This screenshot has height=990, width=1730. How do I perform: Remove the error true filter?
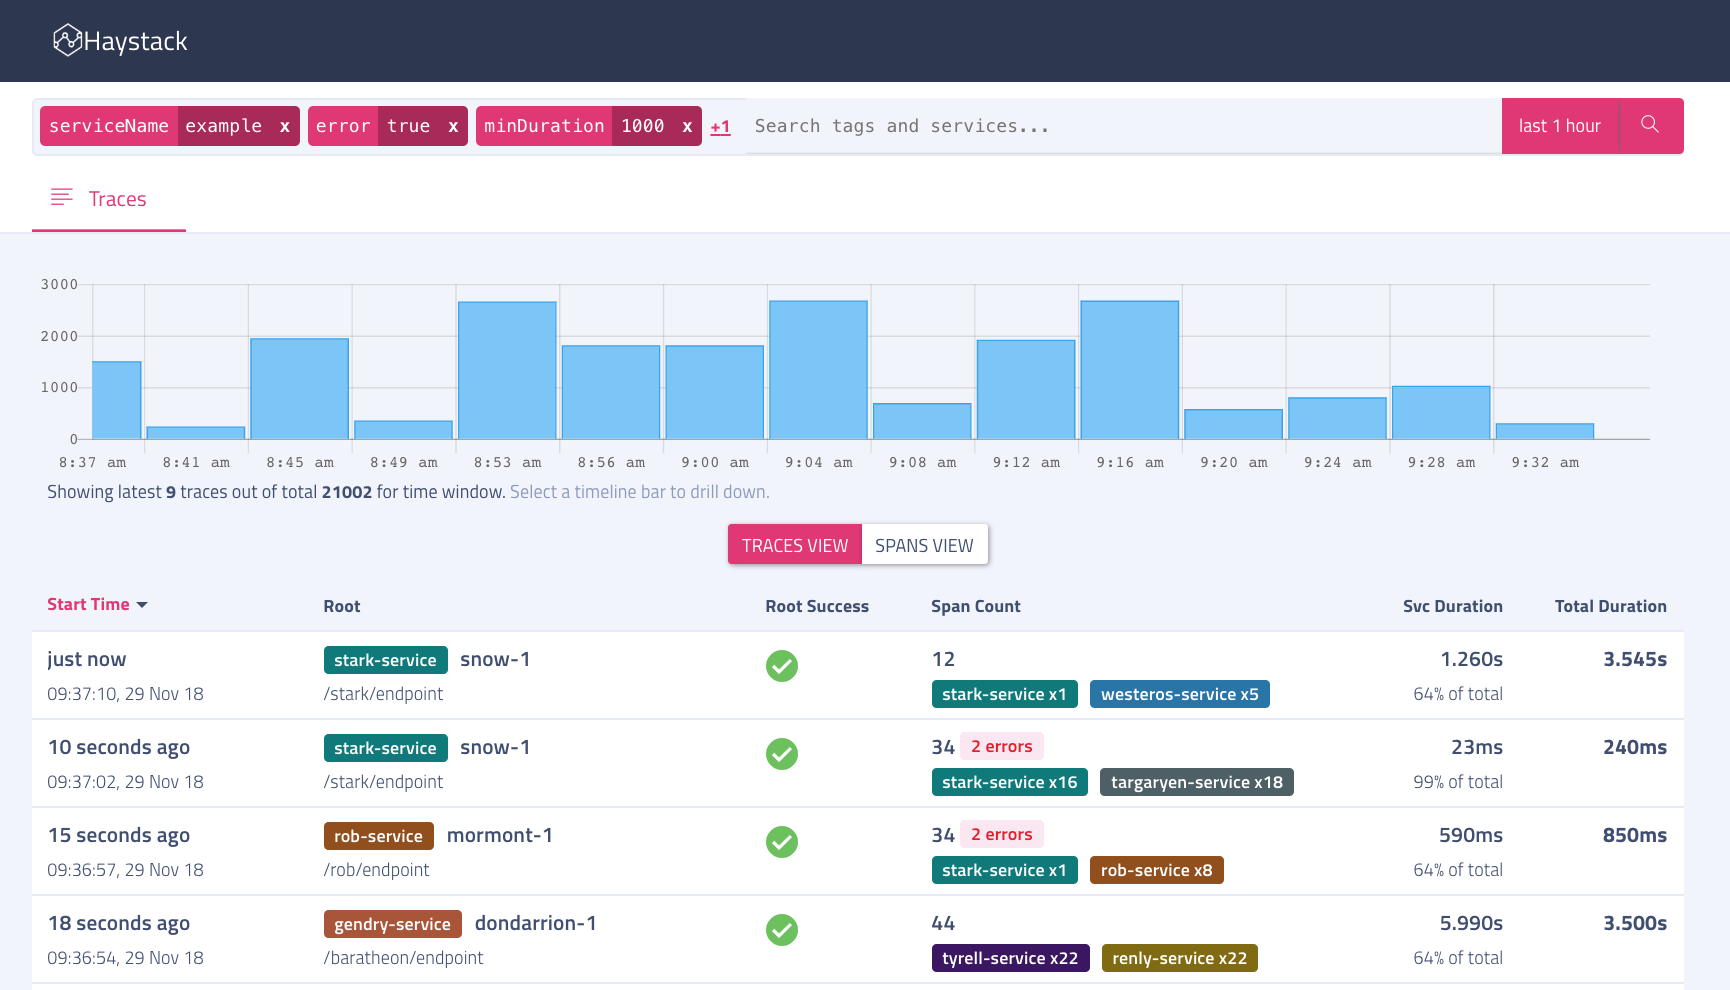pos(453,126)
